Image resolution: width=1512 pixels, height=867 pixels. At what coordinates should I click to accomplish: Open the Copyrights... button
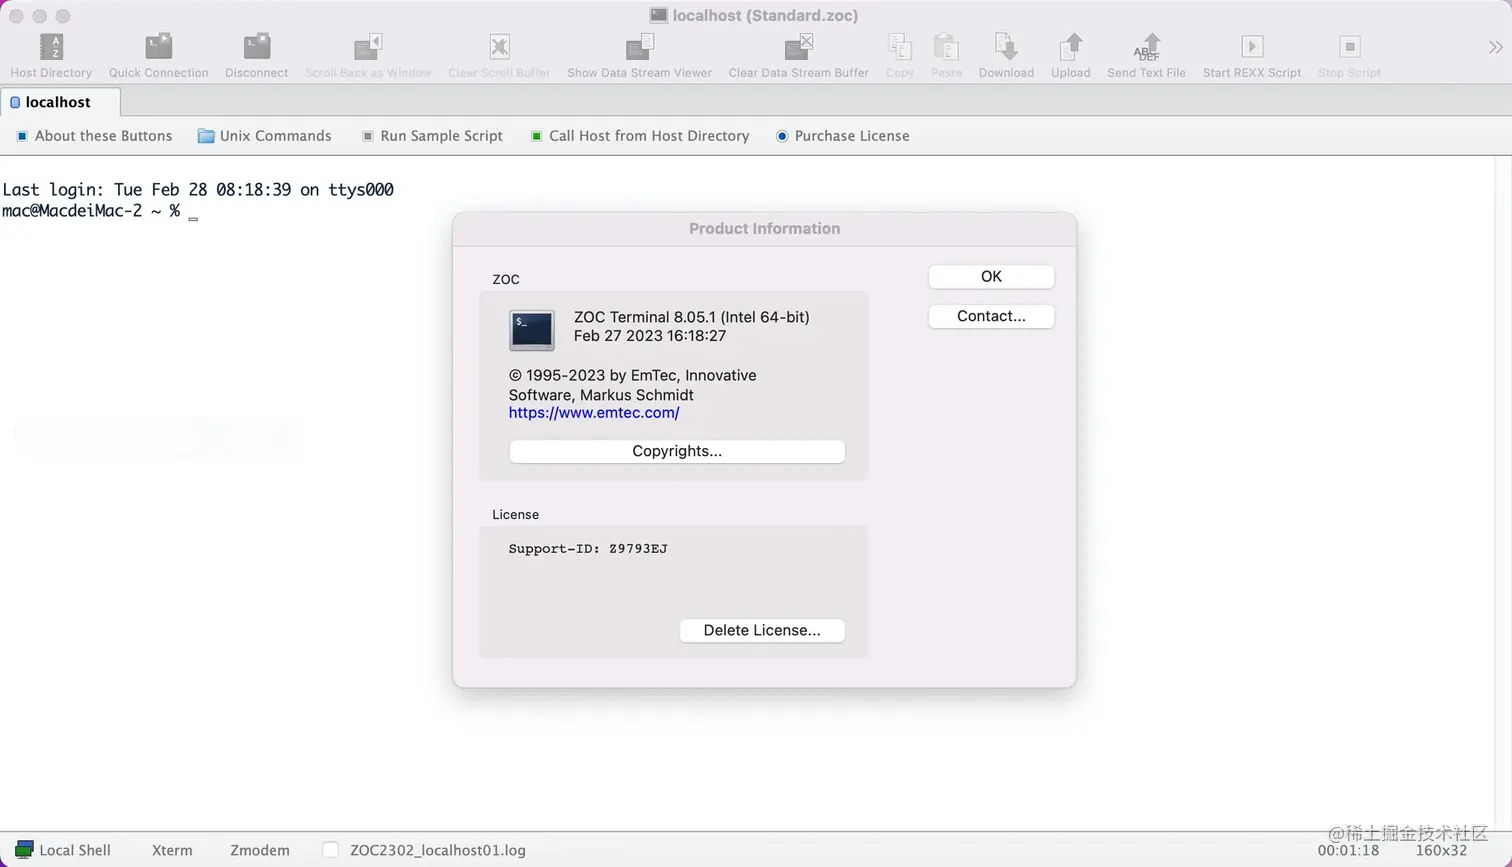tap(677, 451)
